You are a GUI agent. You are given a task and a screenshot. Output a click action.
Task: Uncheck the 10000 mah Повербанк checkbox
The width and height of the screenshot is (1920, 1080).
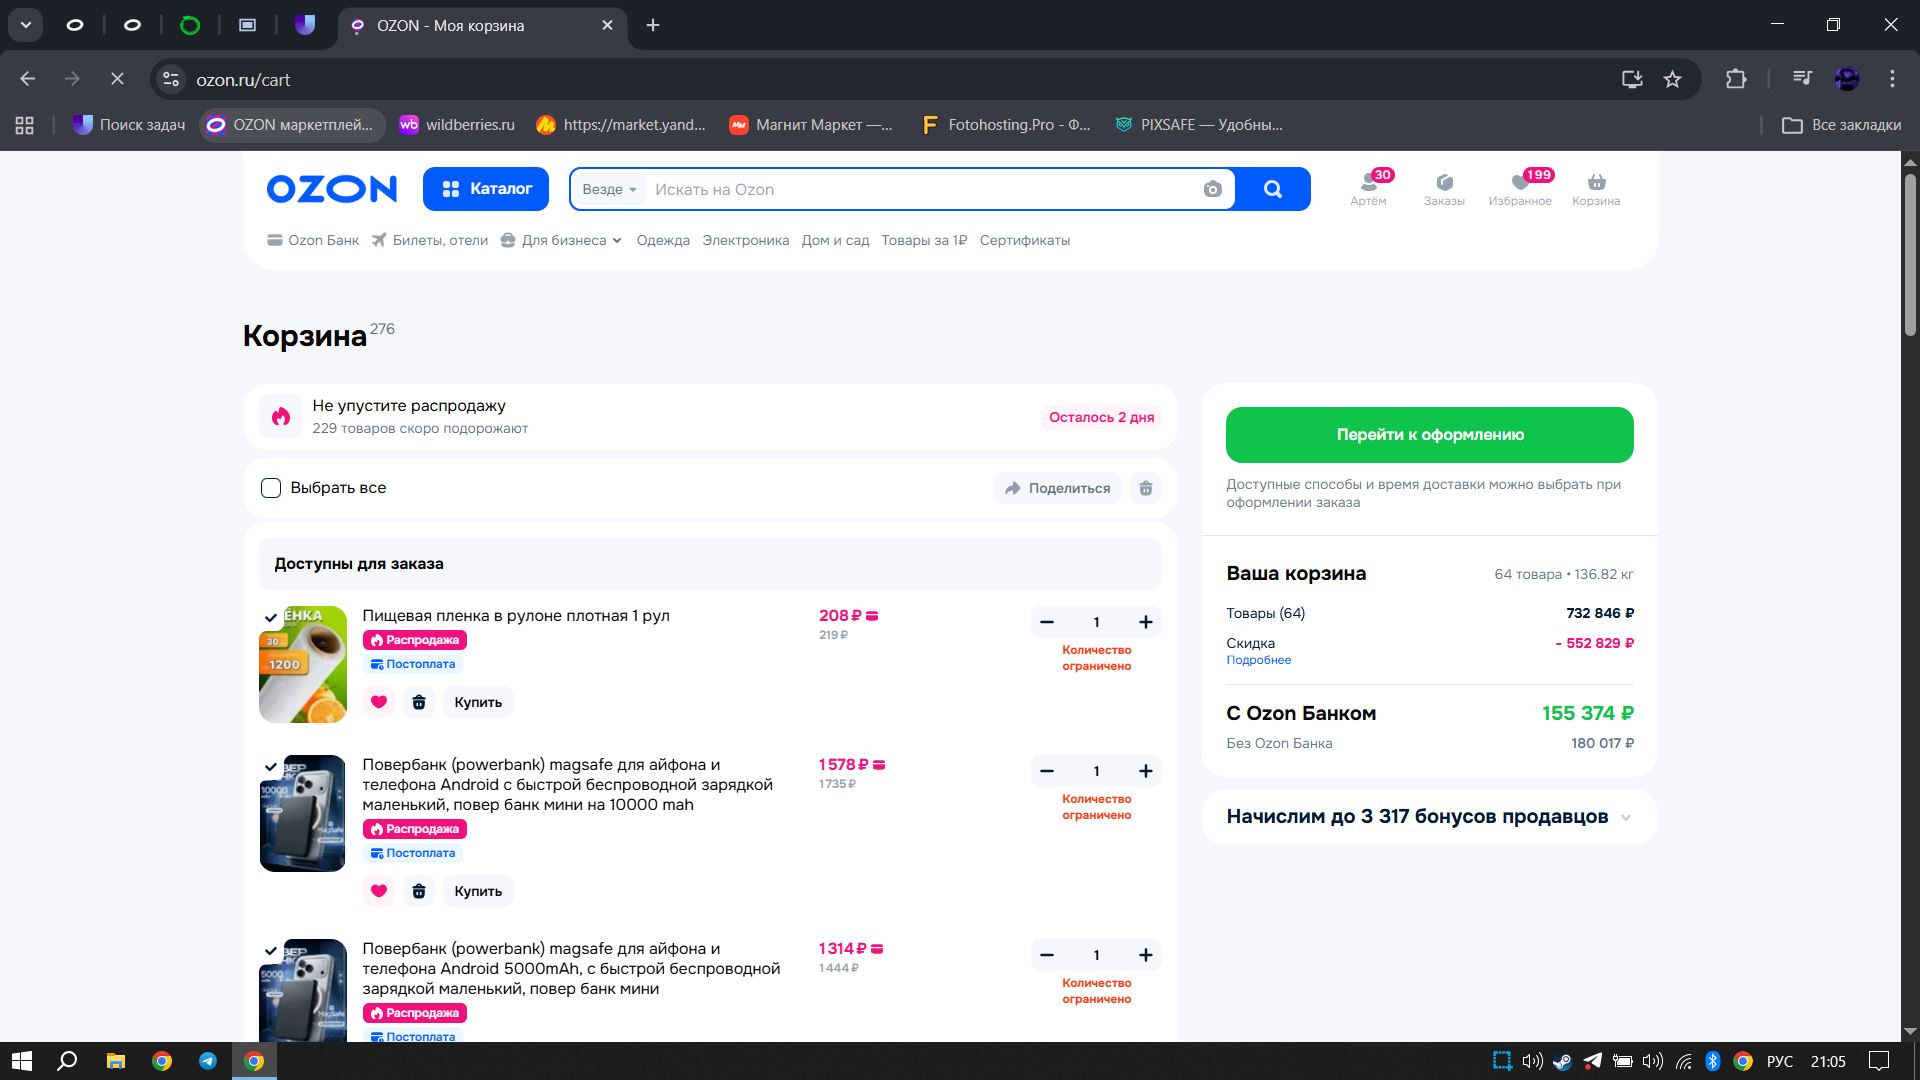click(271, 767)
